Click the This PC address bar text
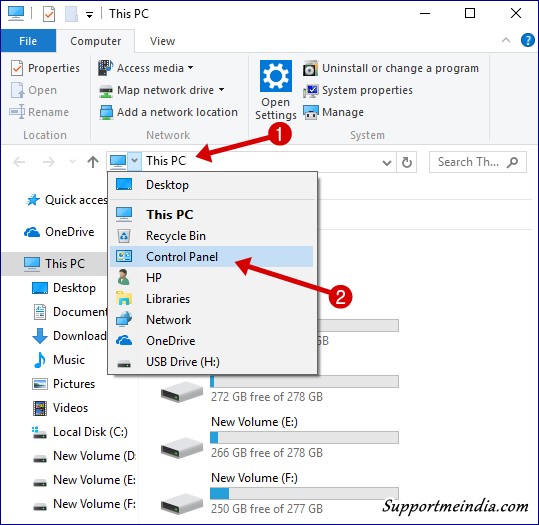This screenshot has height=525, width=539. 166,161
